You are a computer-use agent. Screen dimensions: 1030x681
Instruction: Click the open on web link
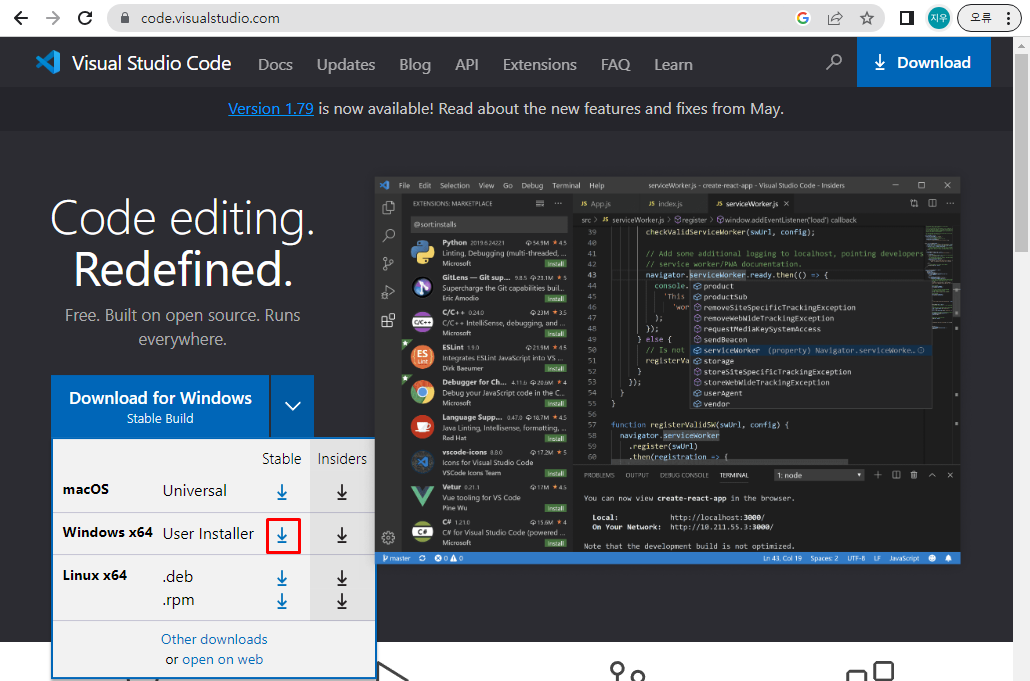[x=222, y=659]
